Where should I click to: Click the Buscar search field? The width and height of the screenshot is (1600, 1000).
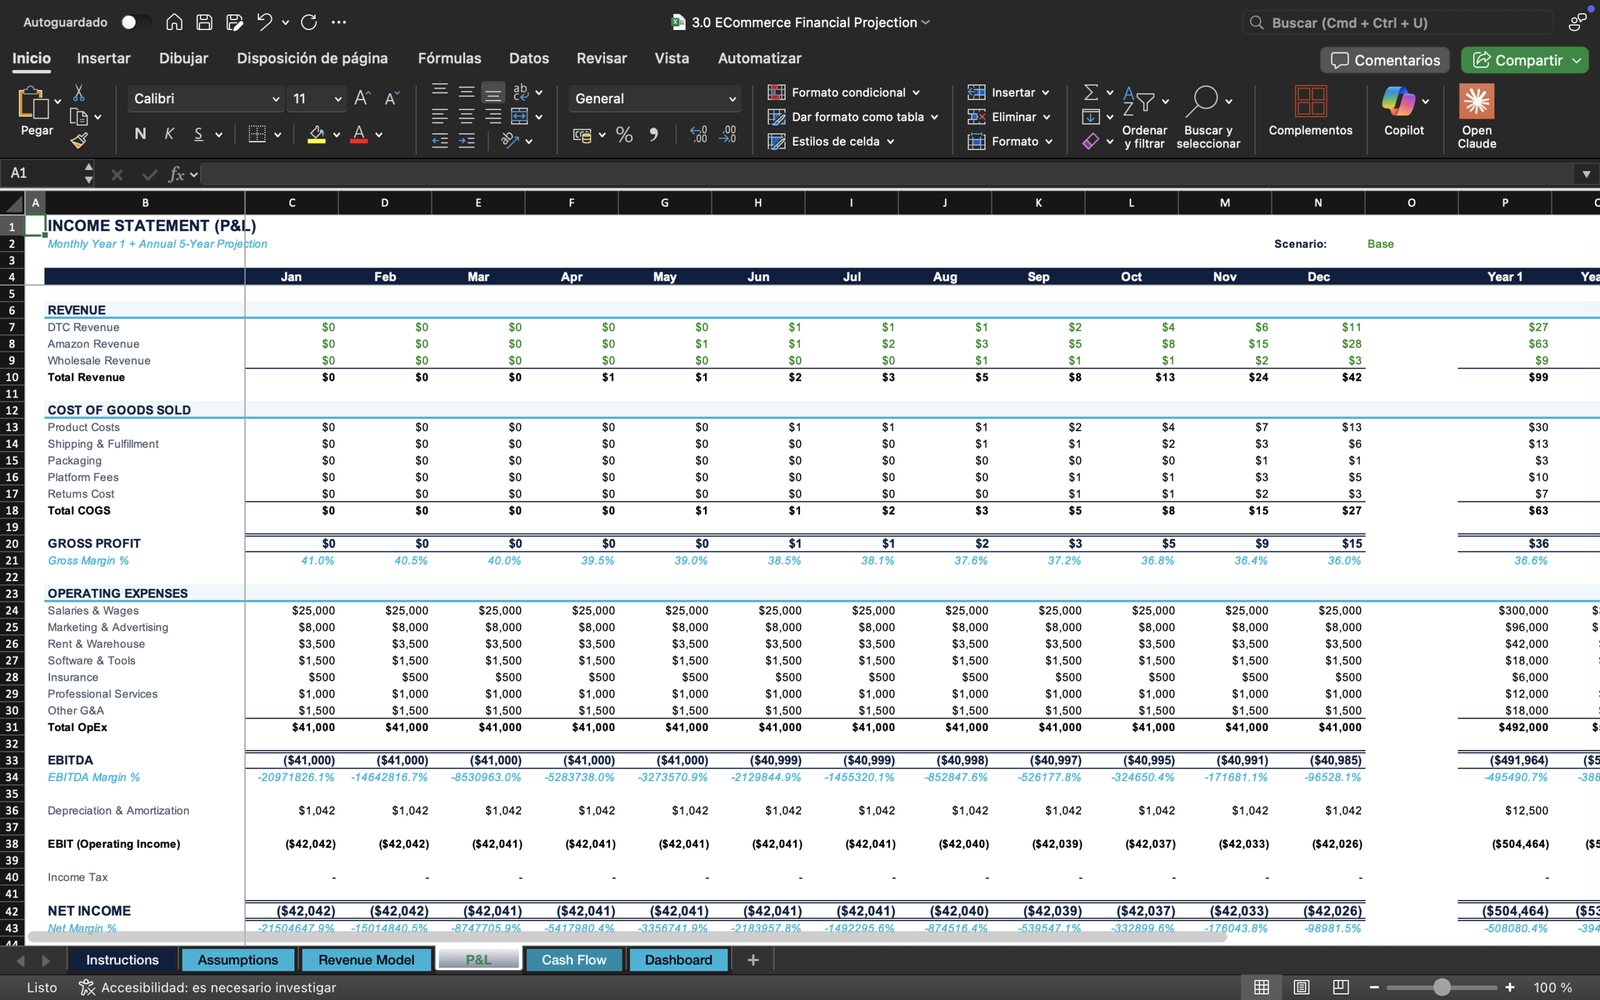[x=1400, y=22]
